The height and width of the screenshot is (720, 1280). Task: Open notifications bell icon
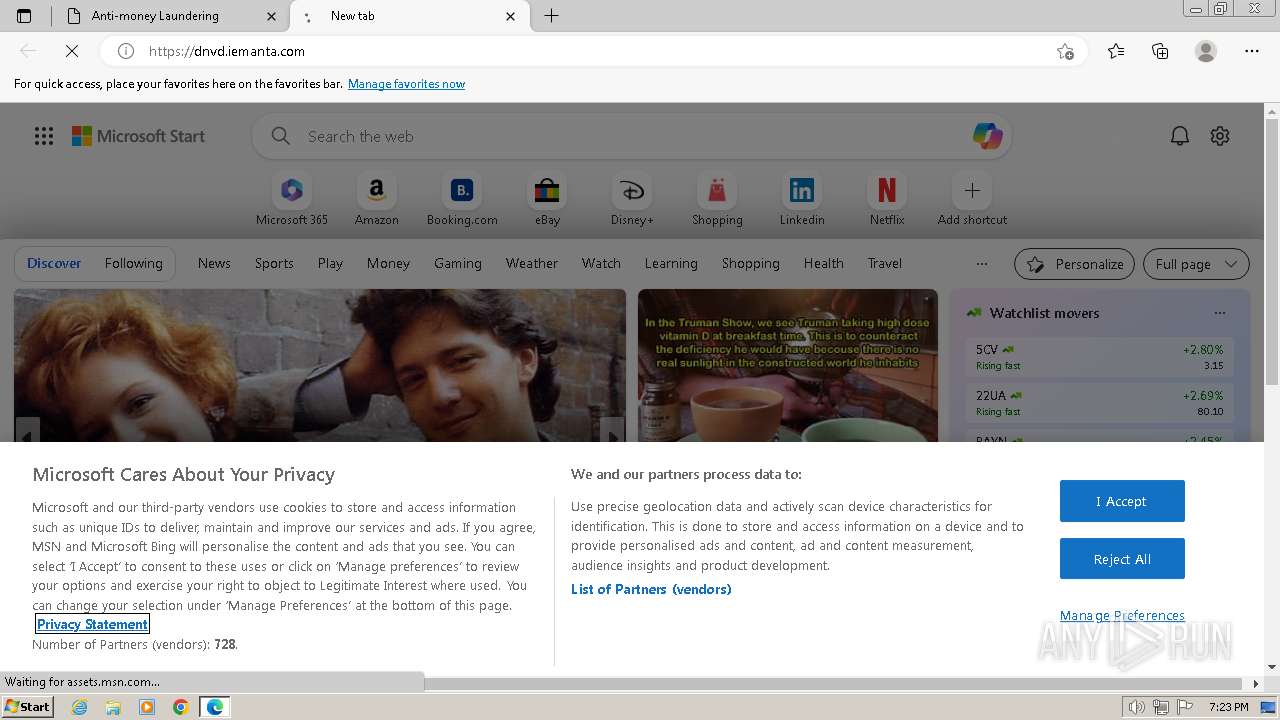tap(1180, 136)
